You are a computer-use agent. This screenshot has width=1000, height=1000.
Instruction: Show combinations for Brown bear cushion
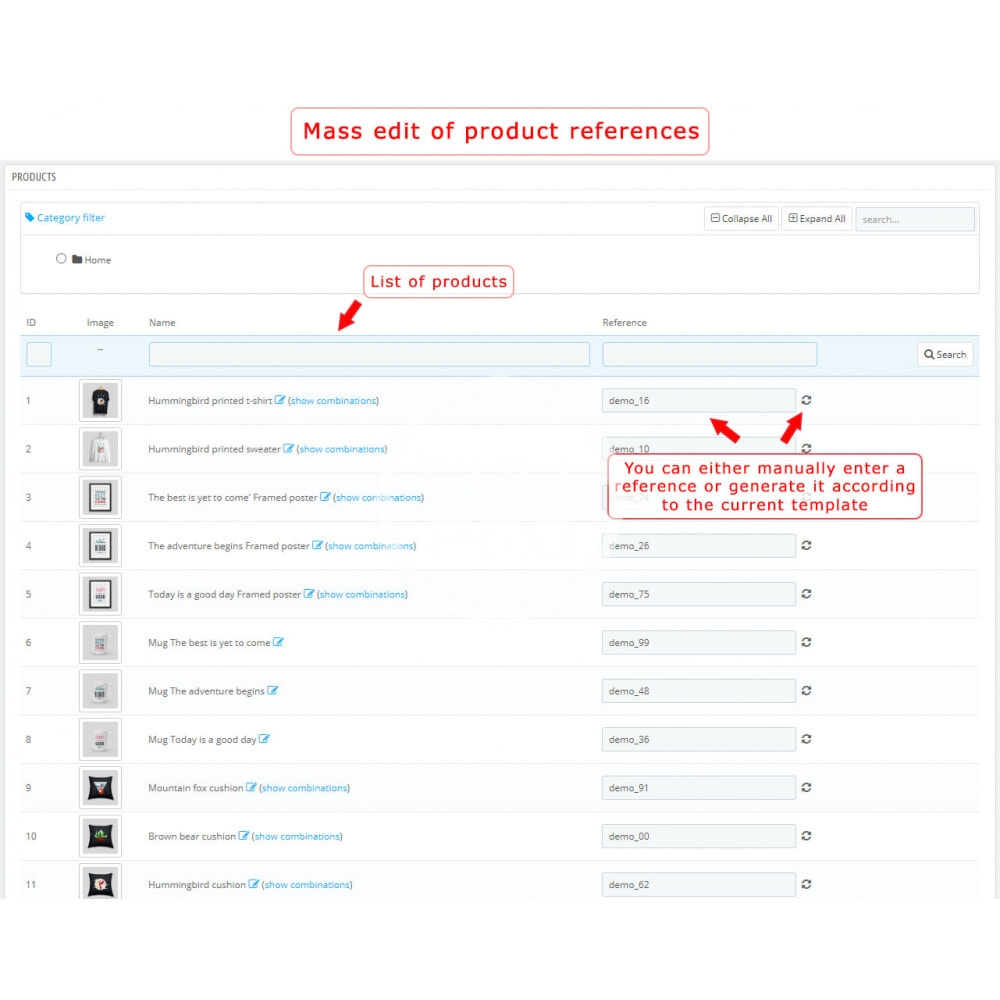[x=297, y=836]
